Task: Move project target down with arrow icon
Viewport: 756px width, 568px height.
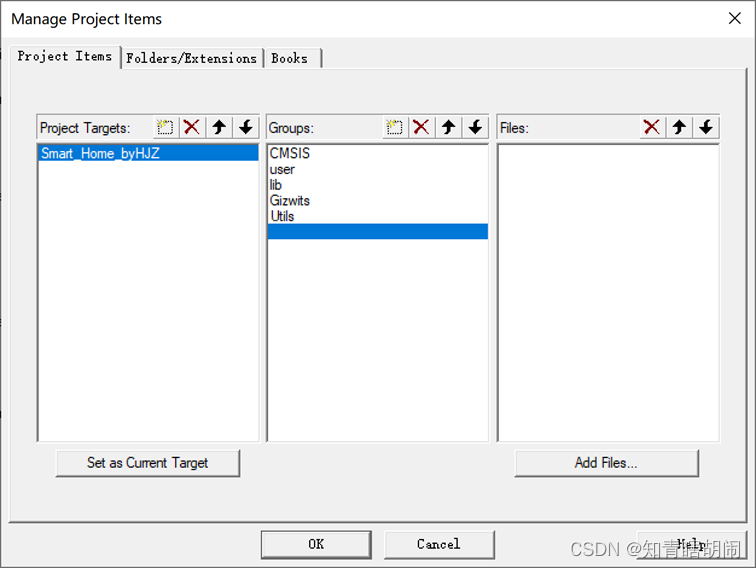Action: (246, 127)
